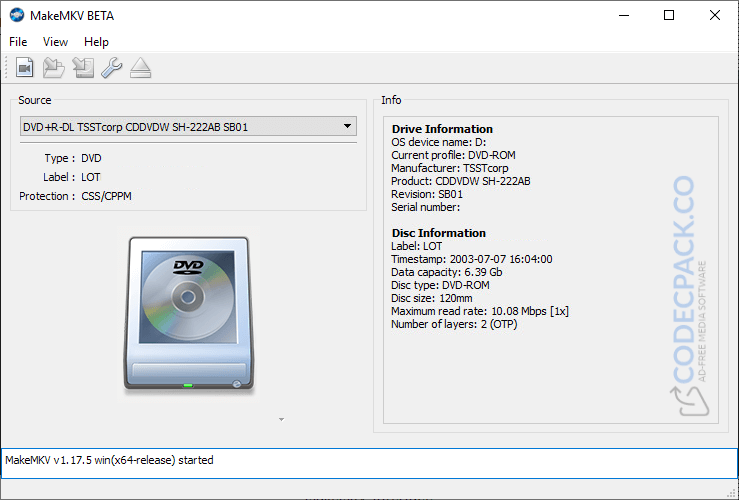Click 'Product: CDDVDW SH-222AB' line
739x500 pixels.
click(x=460, y=181)
